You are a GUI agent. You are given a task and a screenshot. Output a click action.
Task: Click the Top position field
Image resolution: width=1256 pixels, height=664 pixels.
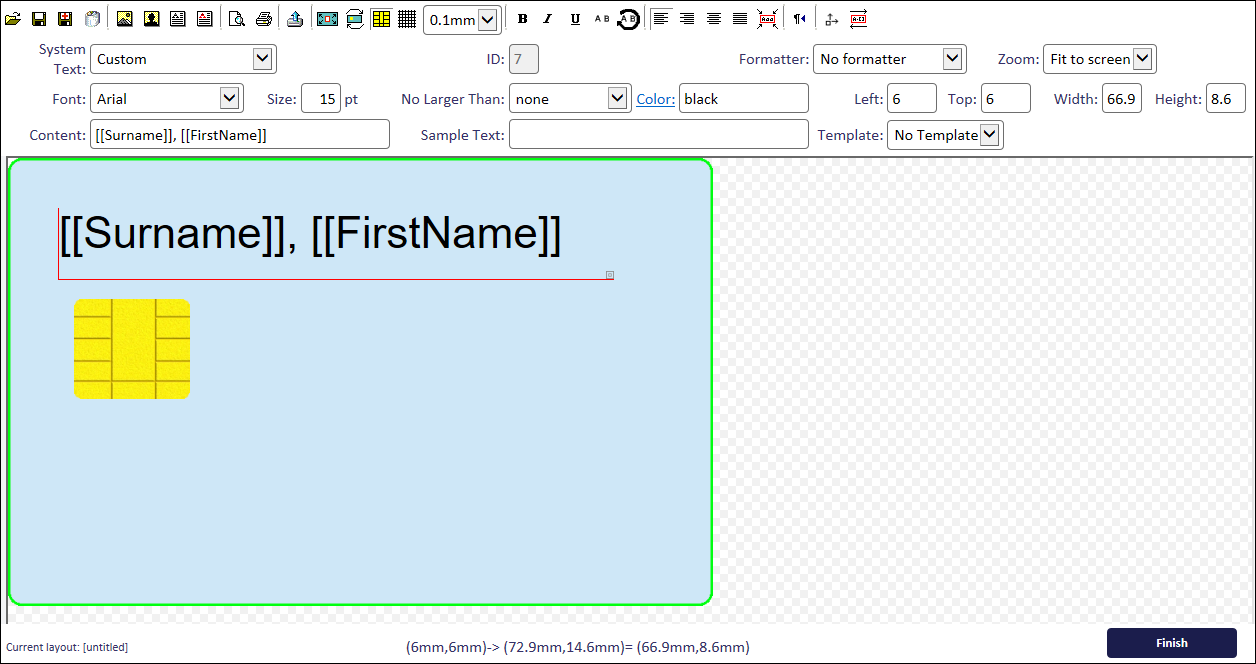(x=1006, y=99)
